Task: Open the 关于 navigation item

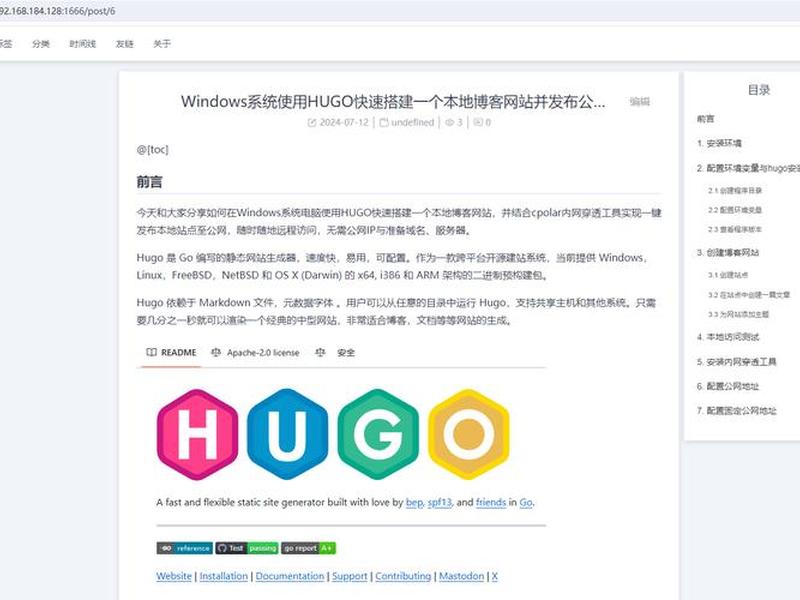Action: point(162,44)
